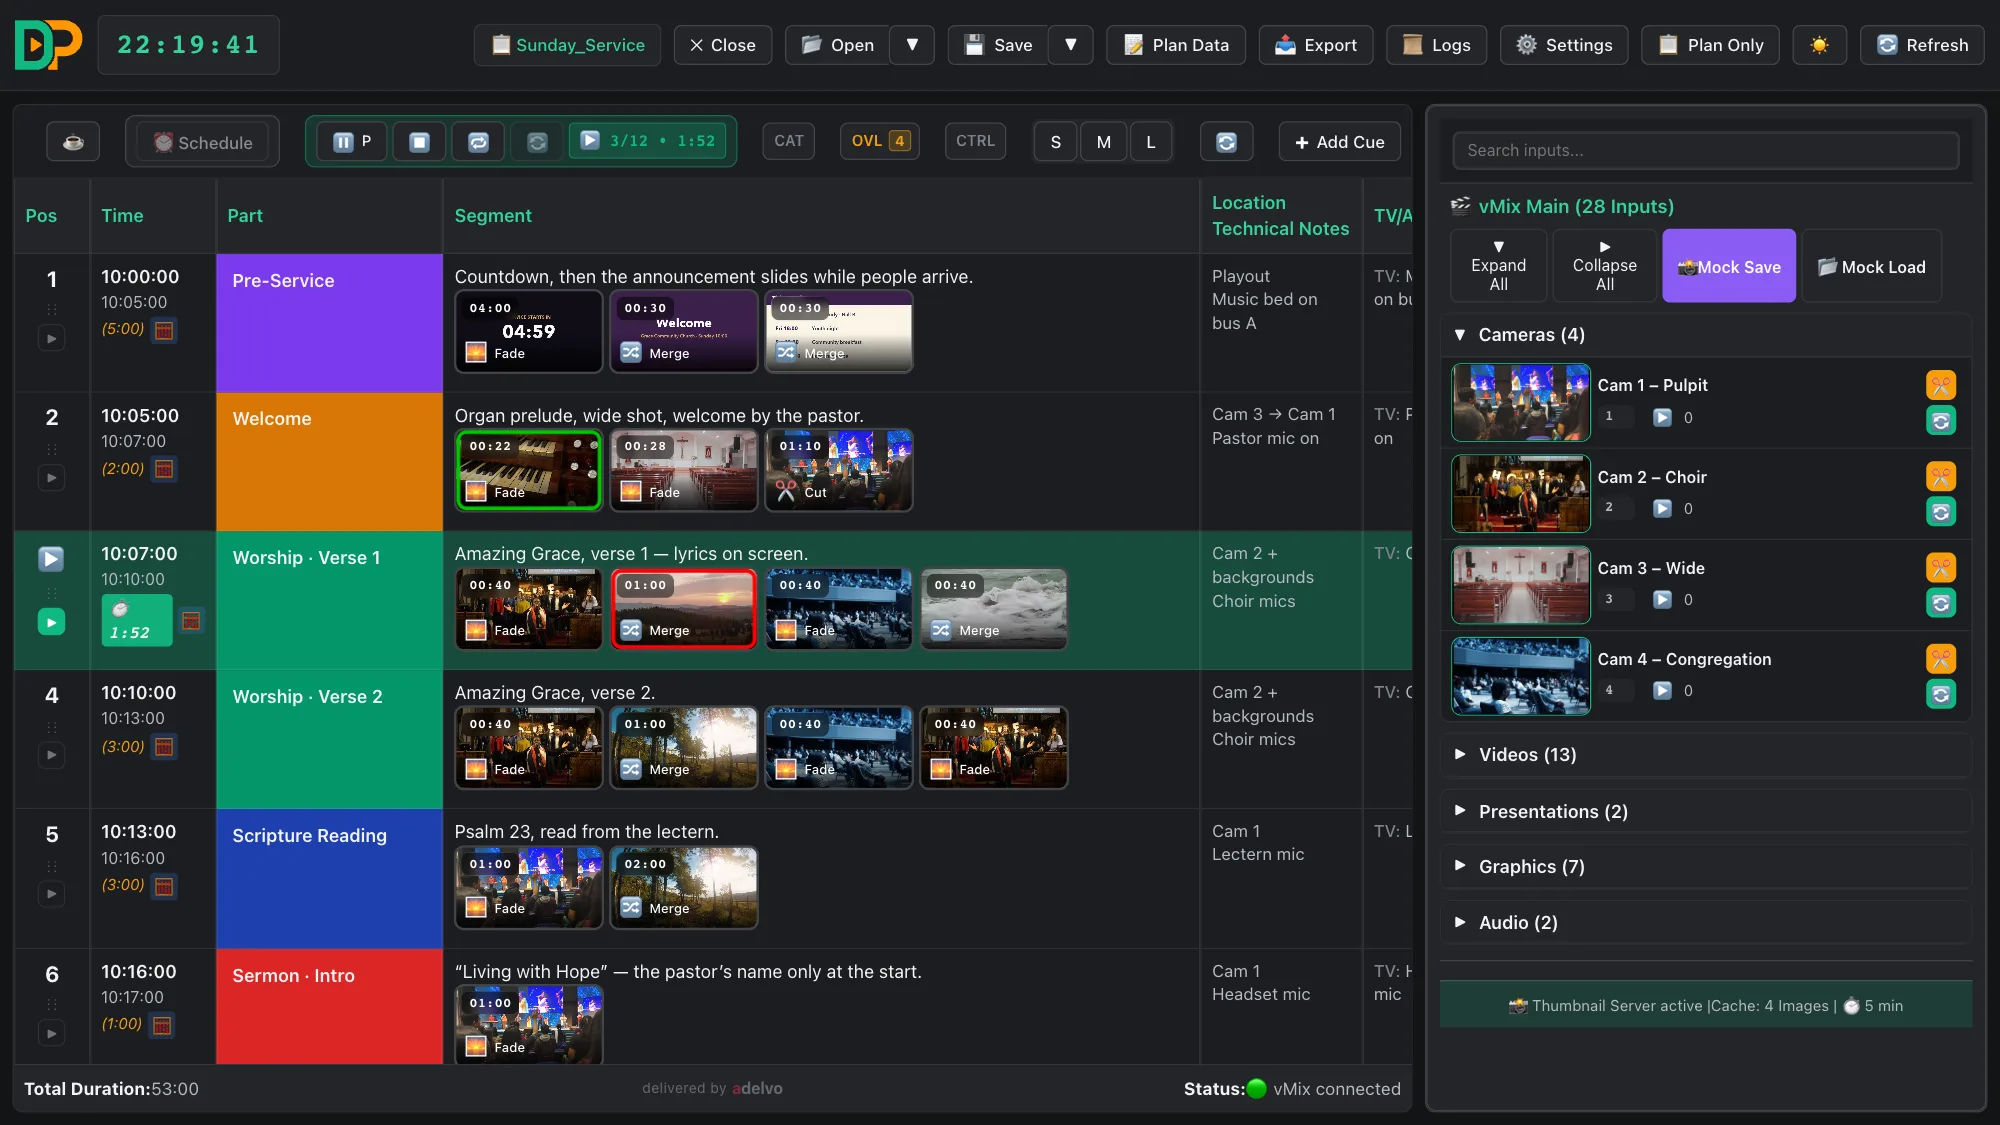Pause playback with the P button
This screenshot has height=1125, width=2000.
(352, 142)
